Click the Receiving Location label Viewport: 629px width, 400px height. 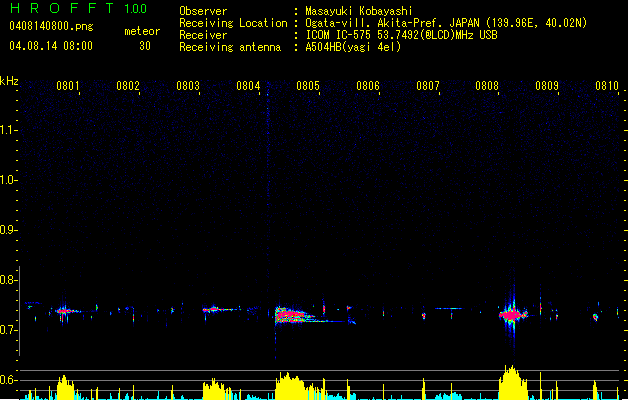coord(233,23)
